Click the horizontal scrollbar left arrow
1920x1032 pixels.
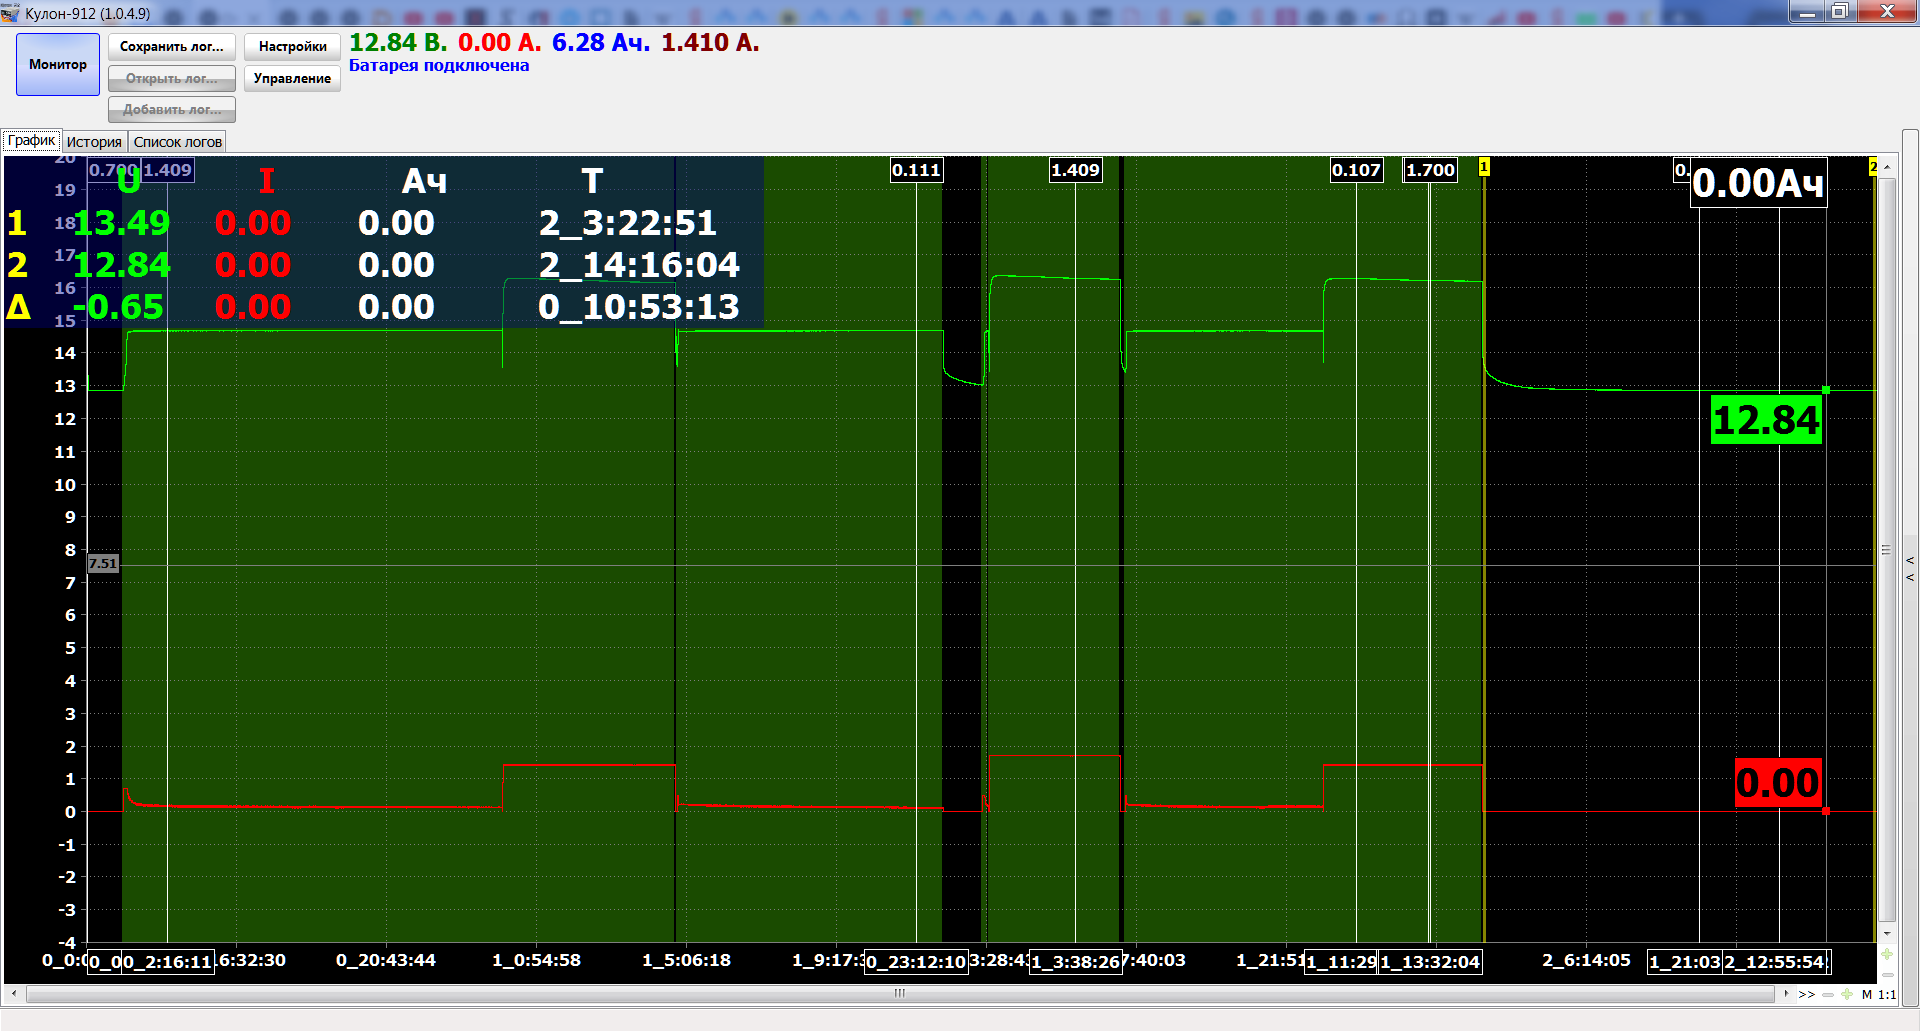[x=14, y=994]
